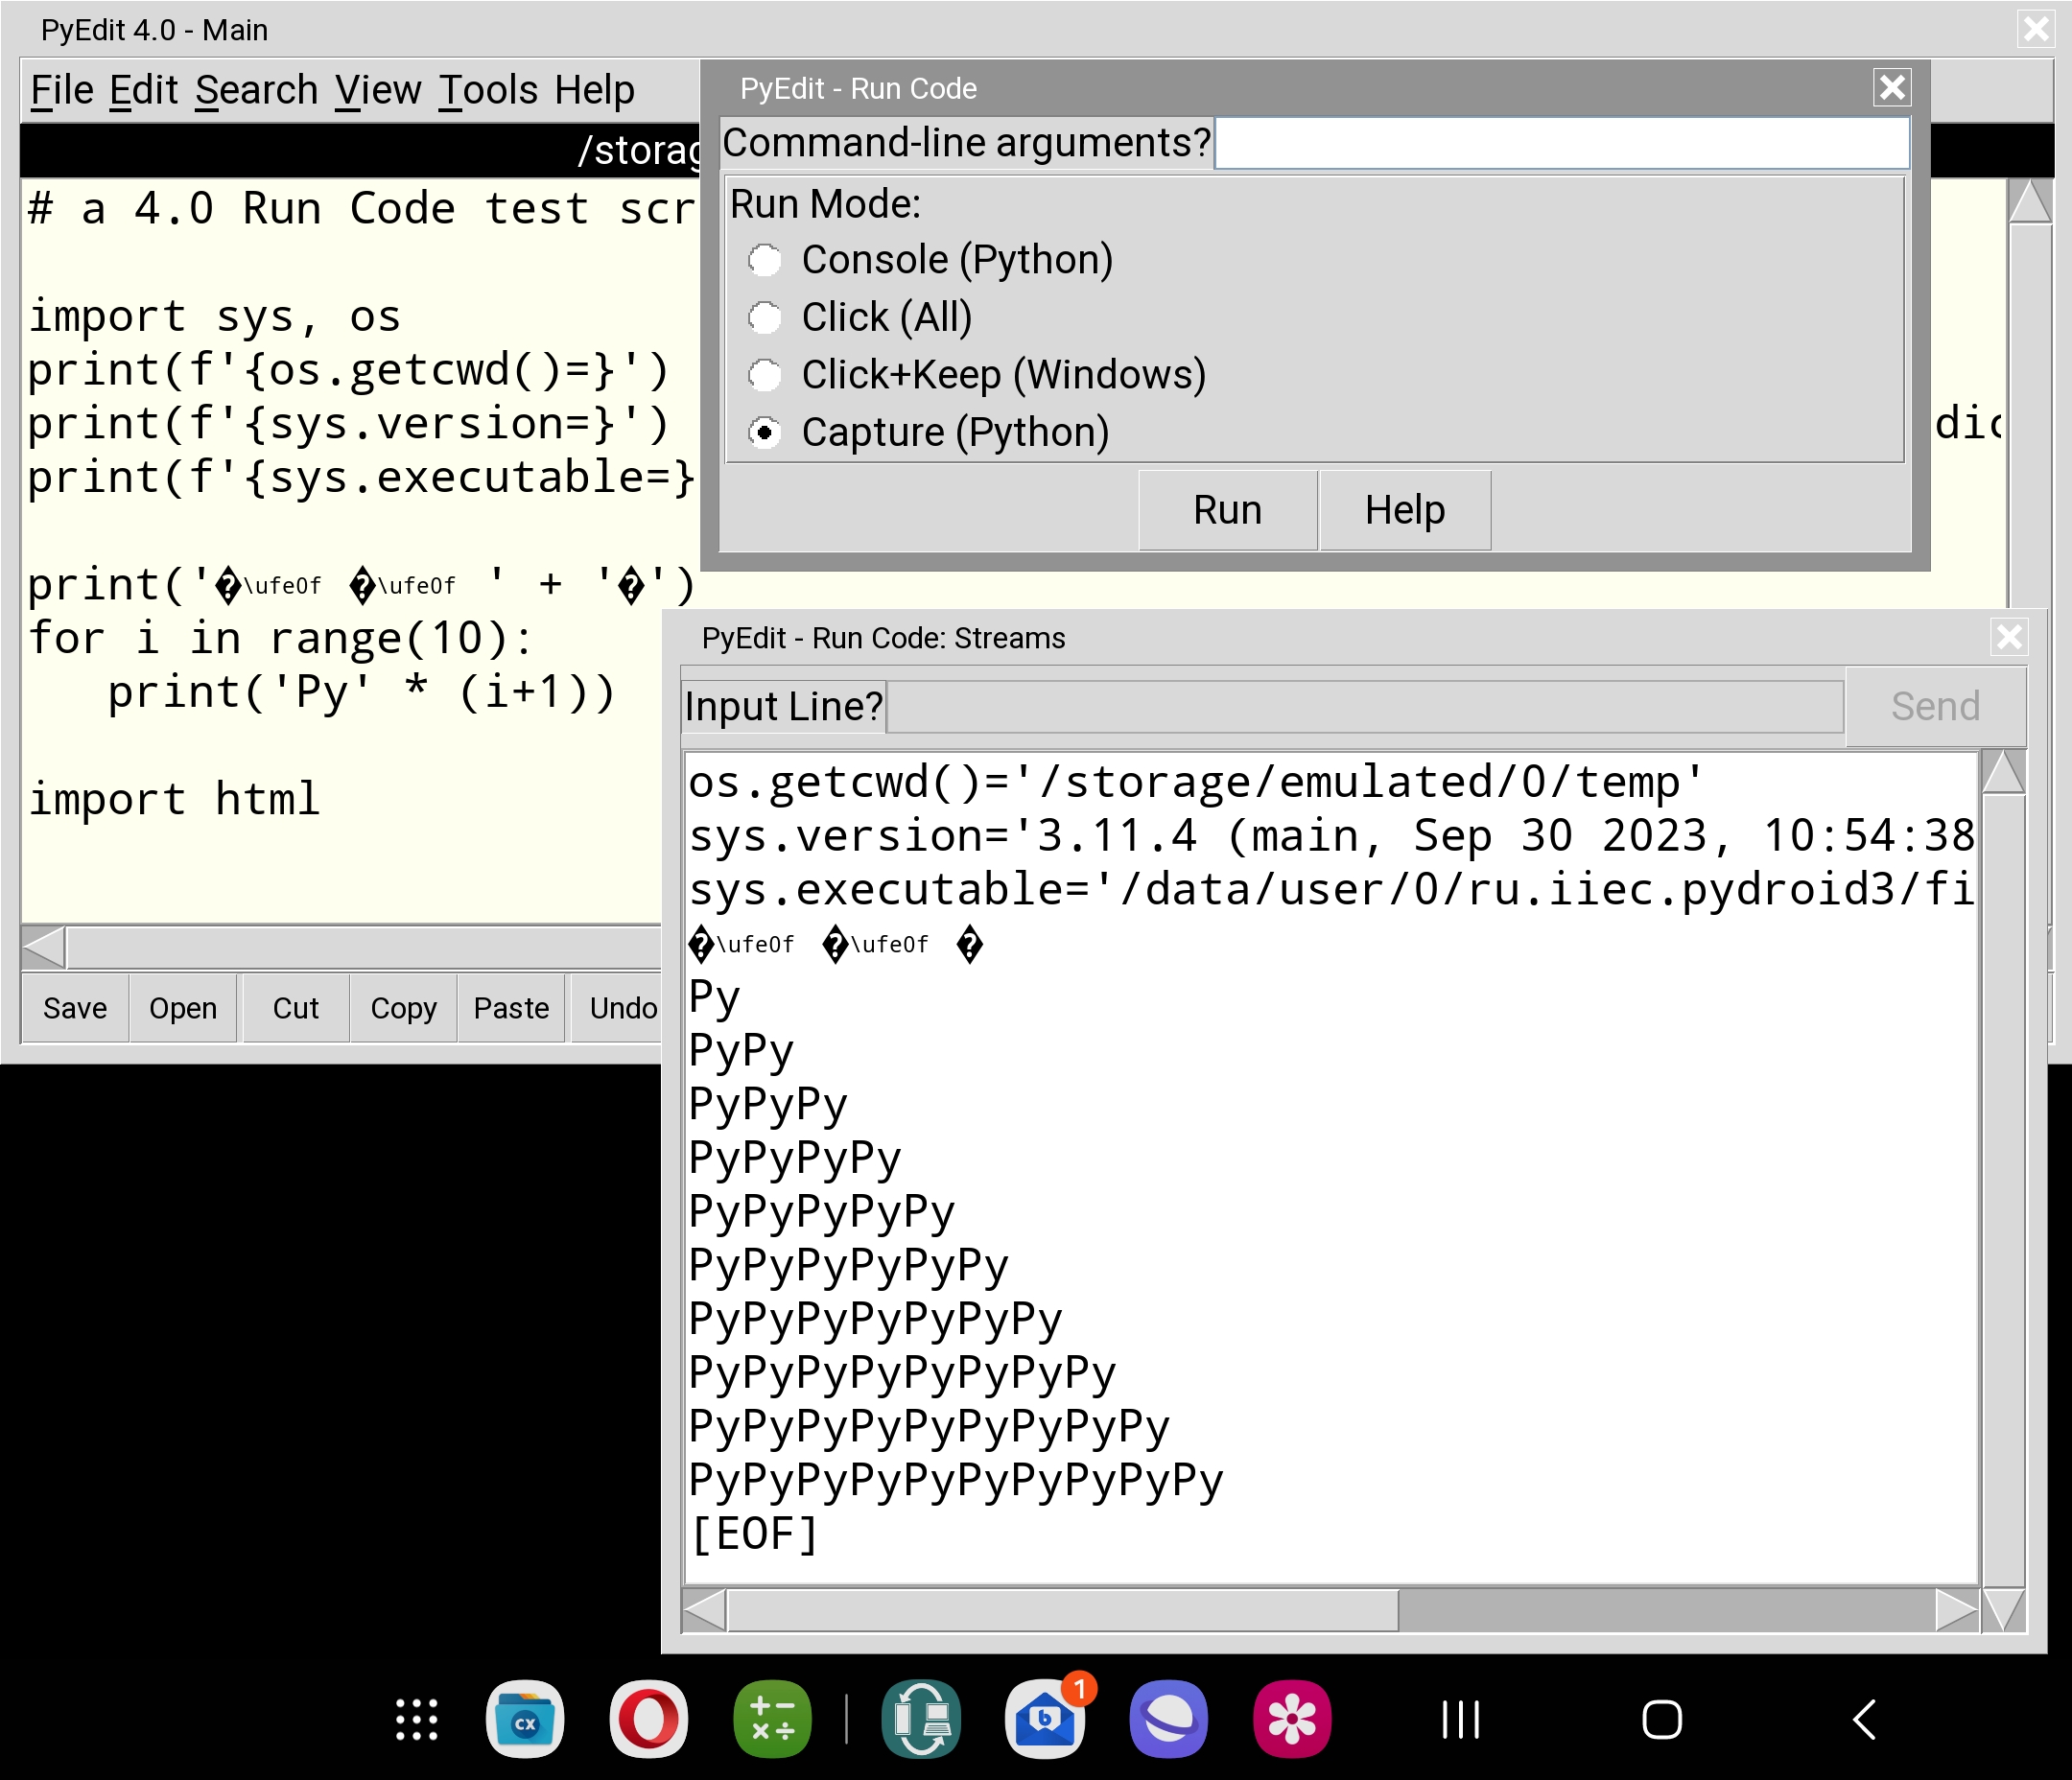Close the PyEdit Run Code dialog

click(x=1892, y=88)
